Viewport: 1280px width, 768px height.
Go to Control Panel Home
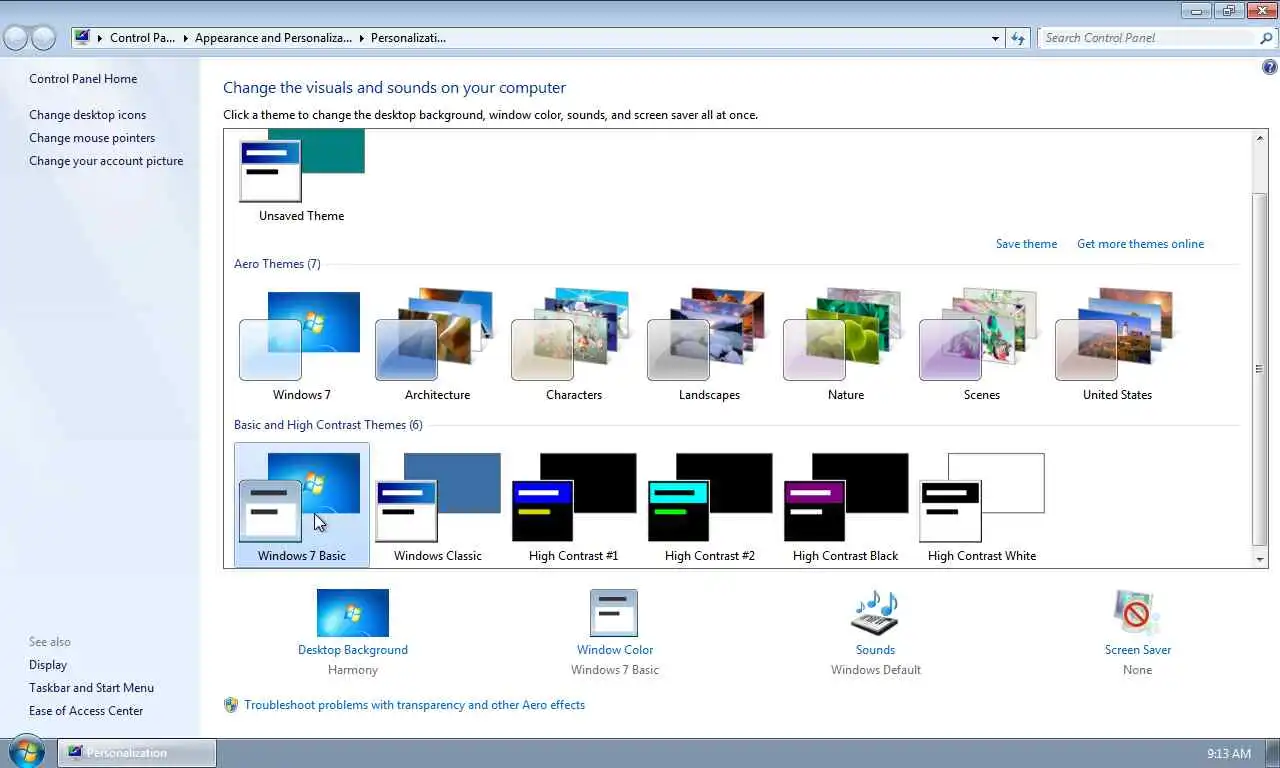pos(83,79)
